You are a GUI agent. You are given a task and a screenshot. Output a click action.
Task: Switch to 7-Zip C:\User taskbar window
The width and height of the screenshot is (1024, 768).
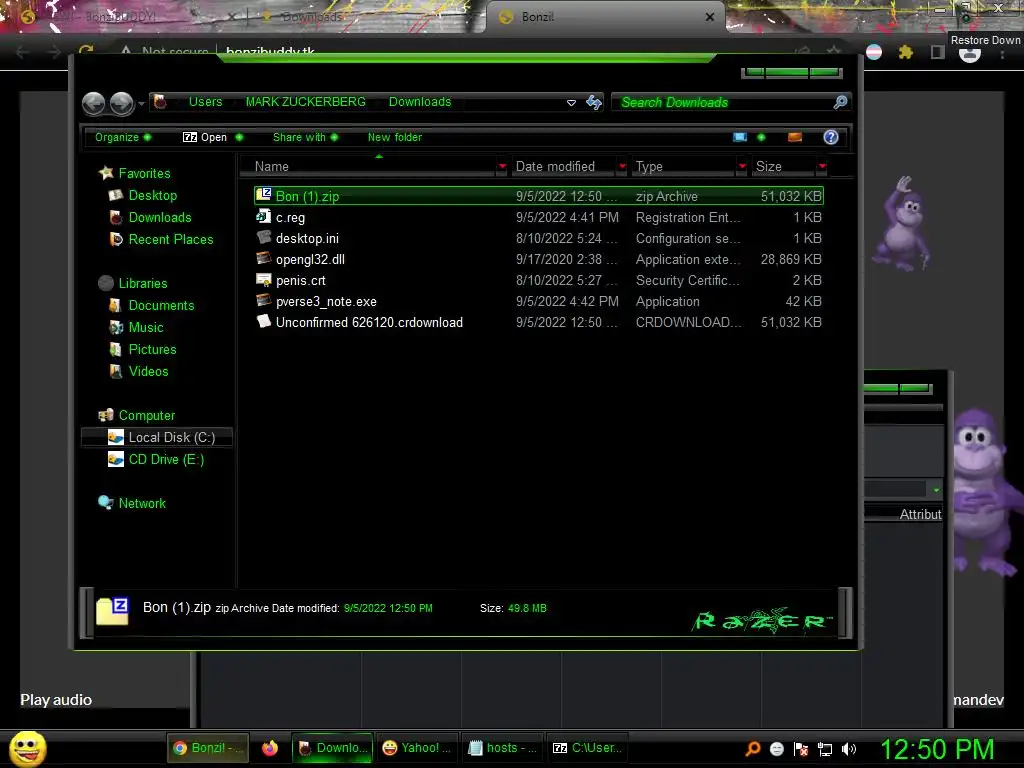pos(587,748)
